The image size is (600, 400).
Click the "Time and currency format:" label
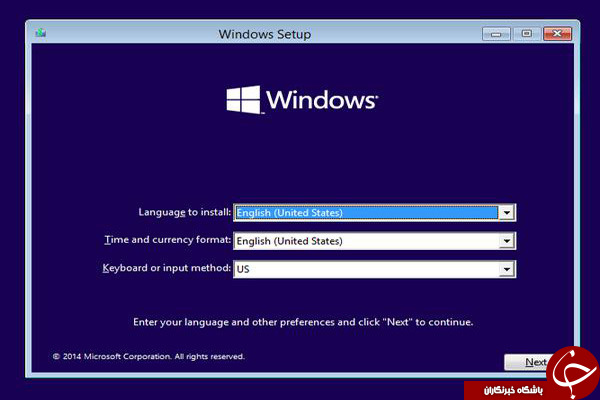[168, 240]
